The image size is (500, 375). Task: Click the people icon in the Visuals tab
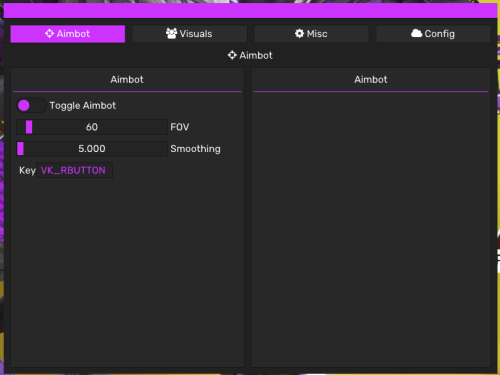tap(171, 34)
